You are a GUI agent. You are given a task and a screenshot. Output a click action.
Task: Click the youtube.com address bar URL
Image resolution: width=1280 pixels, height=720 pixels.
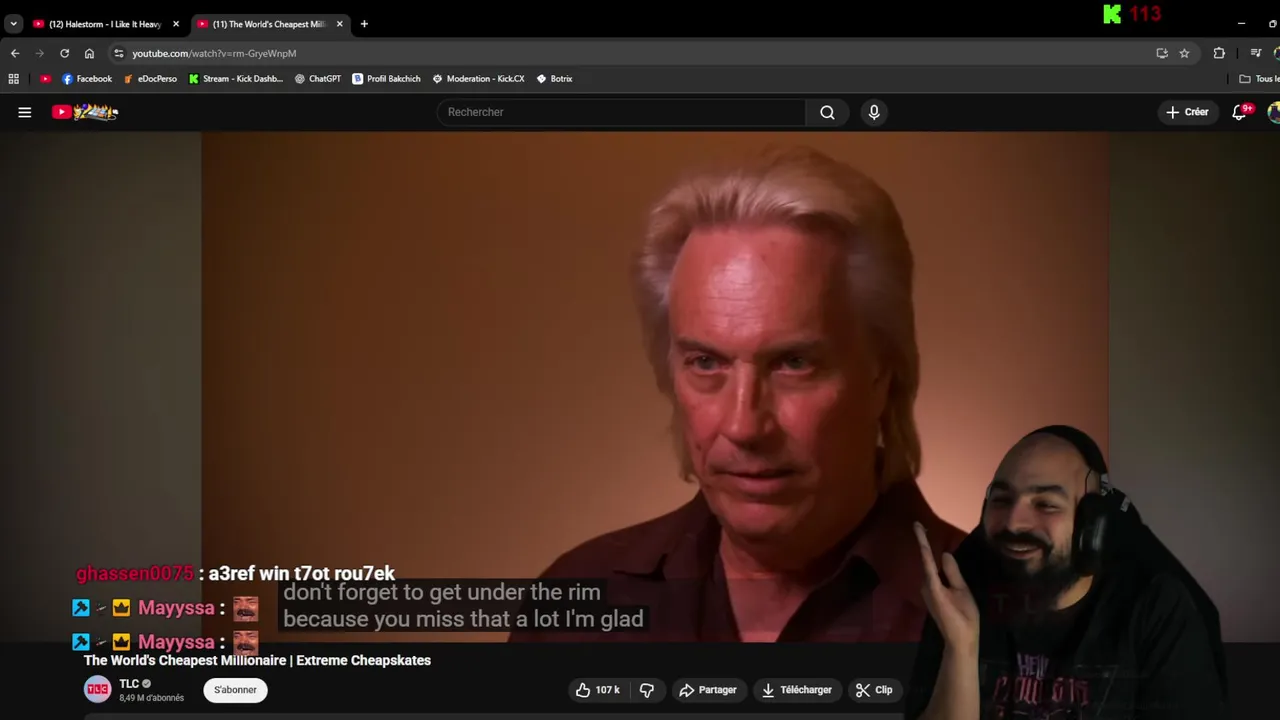214,53
